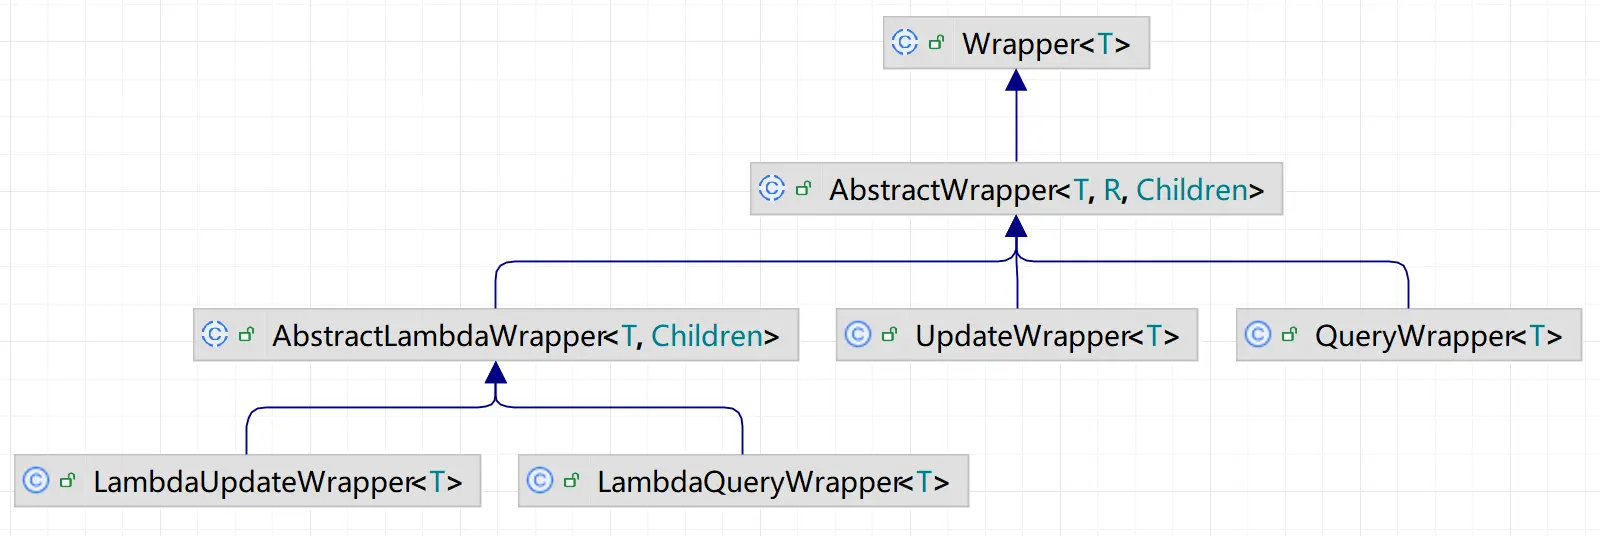
Task: Click the class icon of LambdaQueryWrapper
Action: (x=540, y=480)
